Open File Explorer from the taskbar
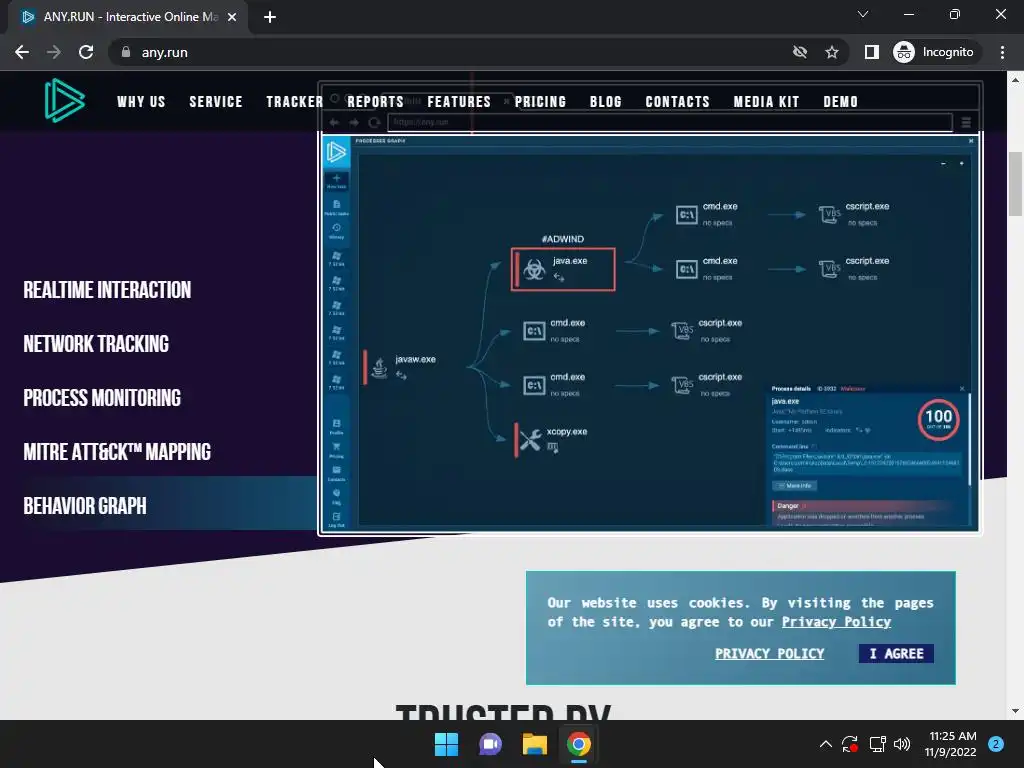 (534, 744)
